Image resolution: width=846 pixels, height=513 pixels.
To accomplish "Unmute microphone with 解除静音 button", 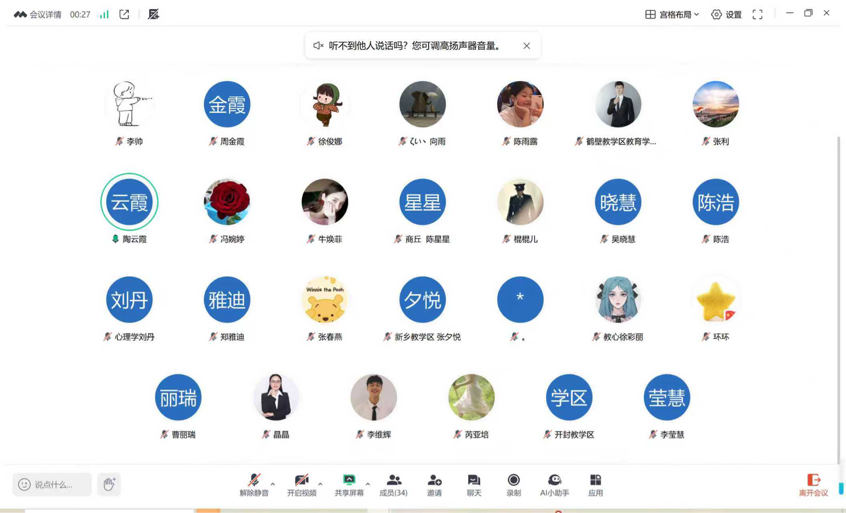I will tap(254, 485).
